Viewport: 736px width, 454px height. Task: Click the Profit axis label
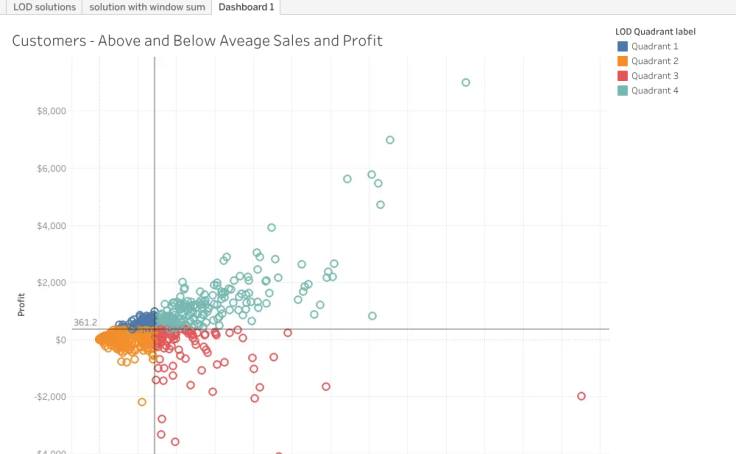[x=21, y=304]
